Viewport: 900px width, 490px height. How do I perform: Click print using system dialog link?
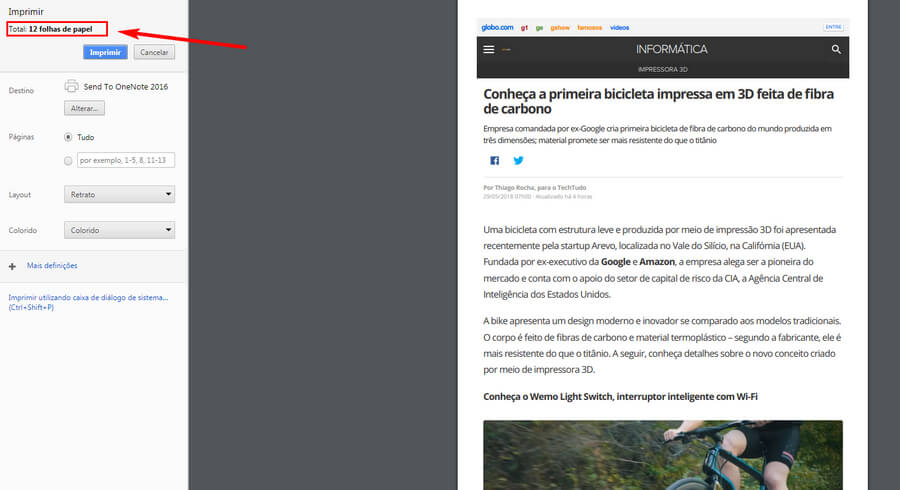(x=88, y=298)
